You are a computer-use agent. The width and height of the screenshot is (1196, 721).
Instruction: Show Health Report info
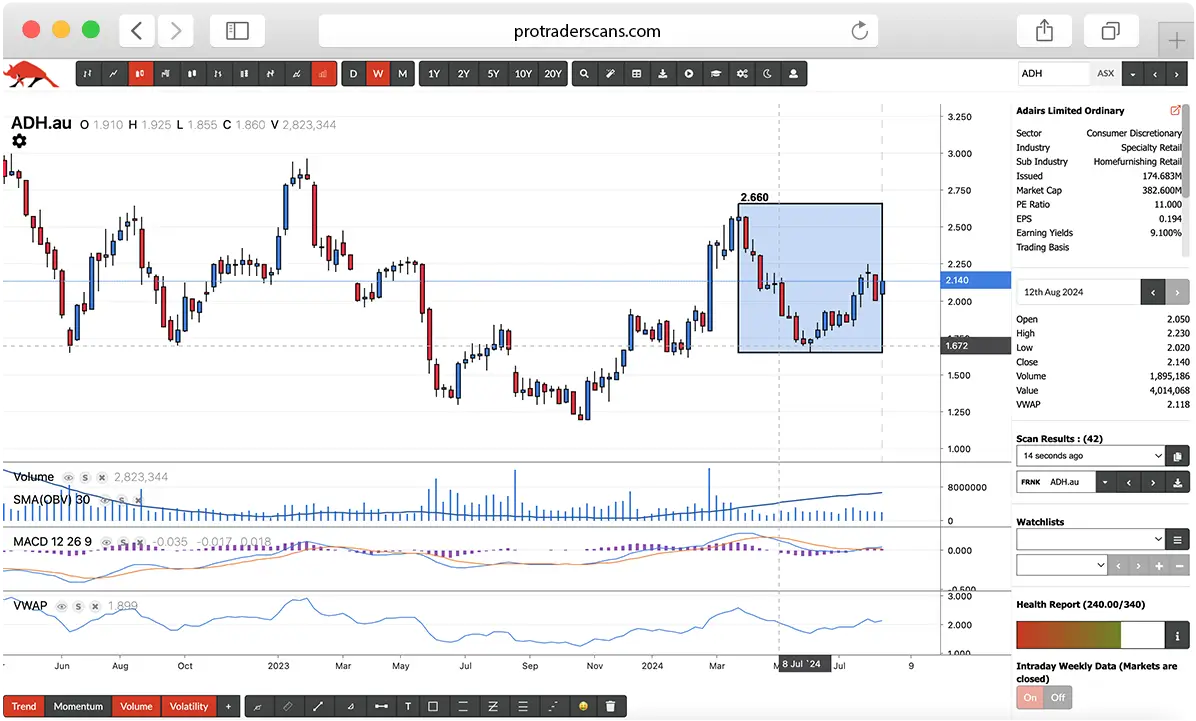[x=1177, y=636]
